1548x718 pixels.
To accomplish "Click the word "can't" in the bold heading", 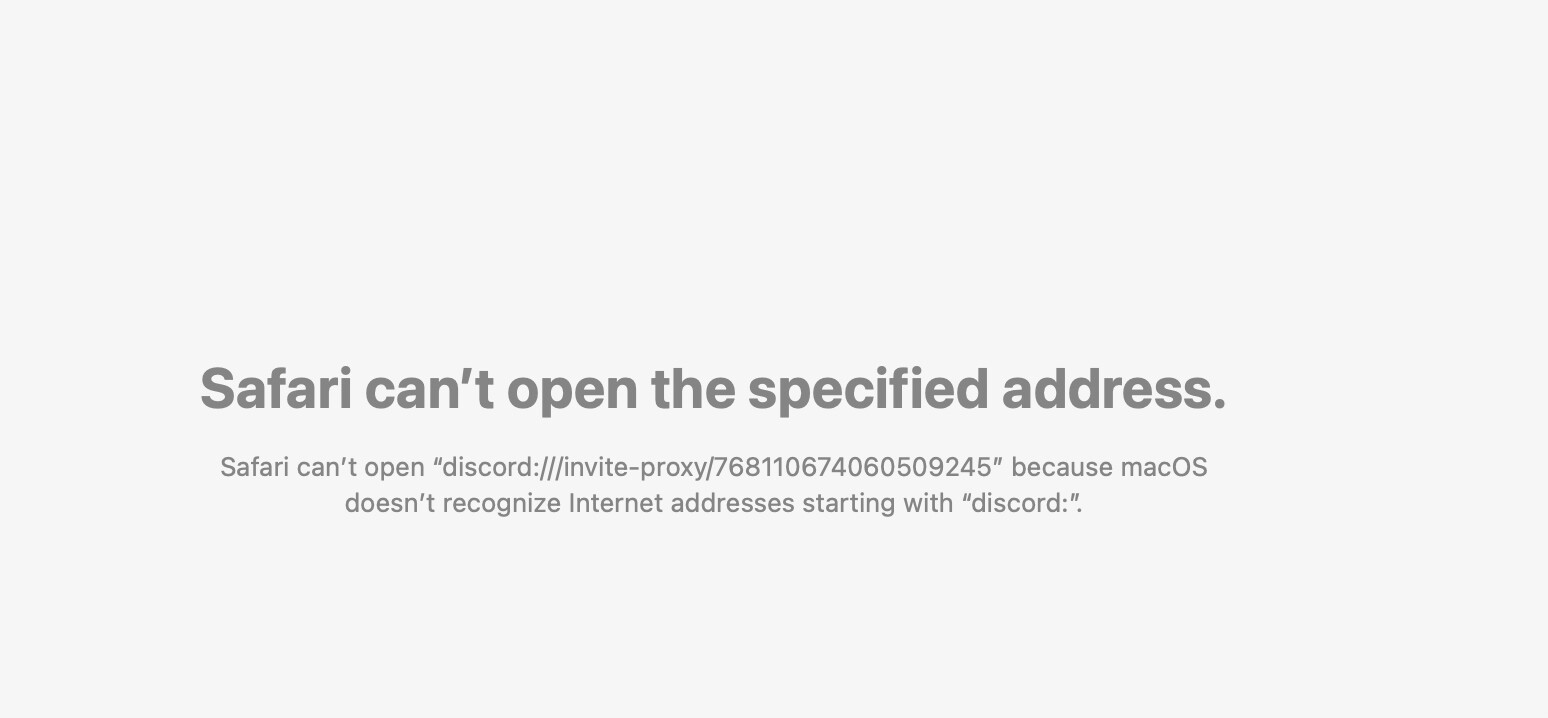I will click(x=430, y=389).
